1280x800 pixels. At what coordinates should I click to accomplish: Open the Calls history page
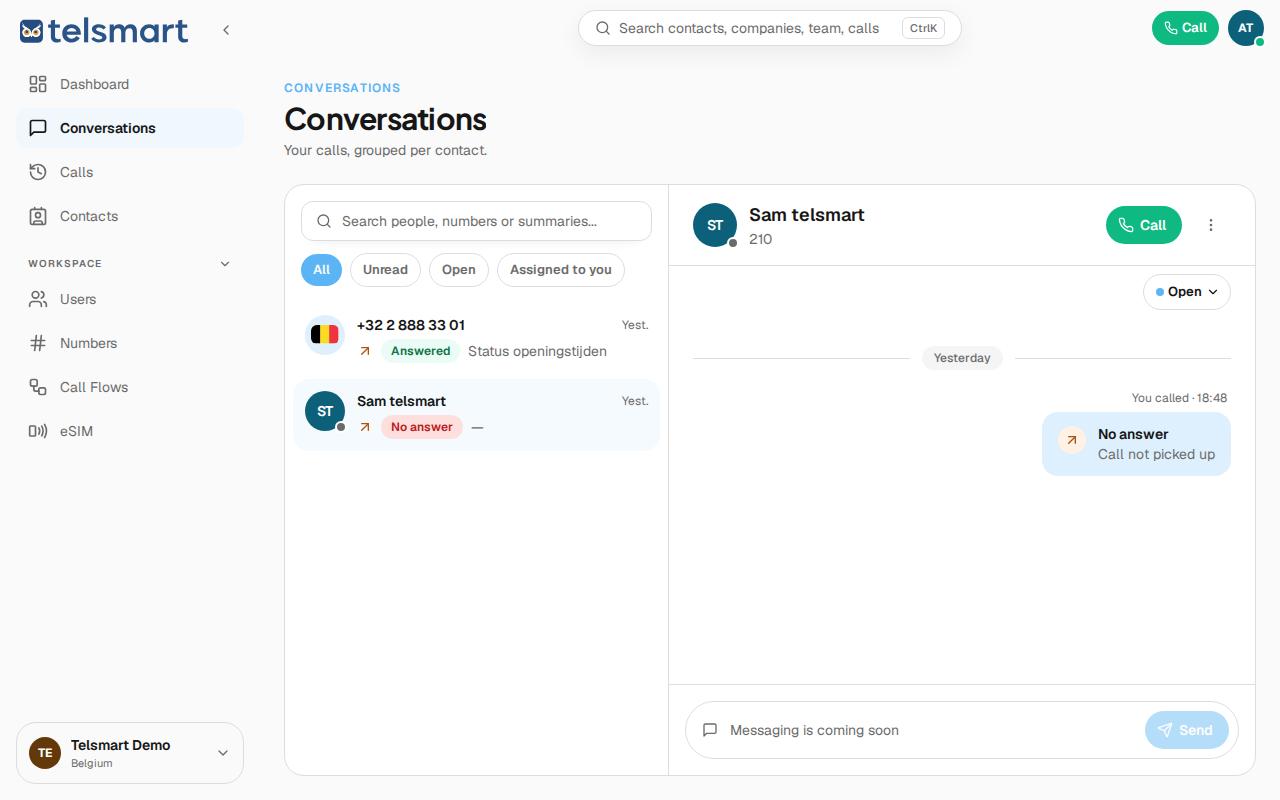click(130, 172)
